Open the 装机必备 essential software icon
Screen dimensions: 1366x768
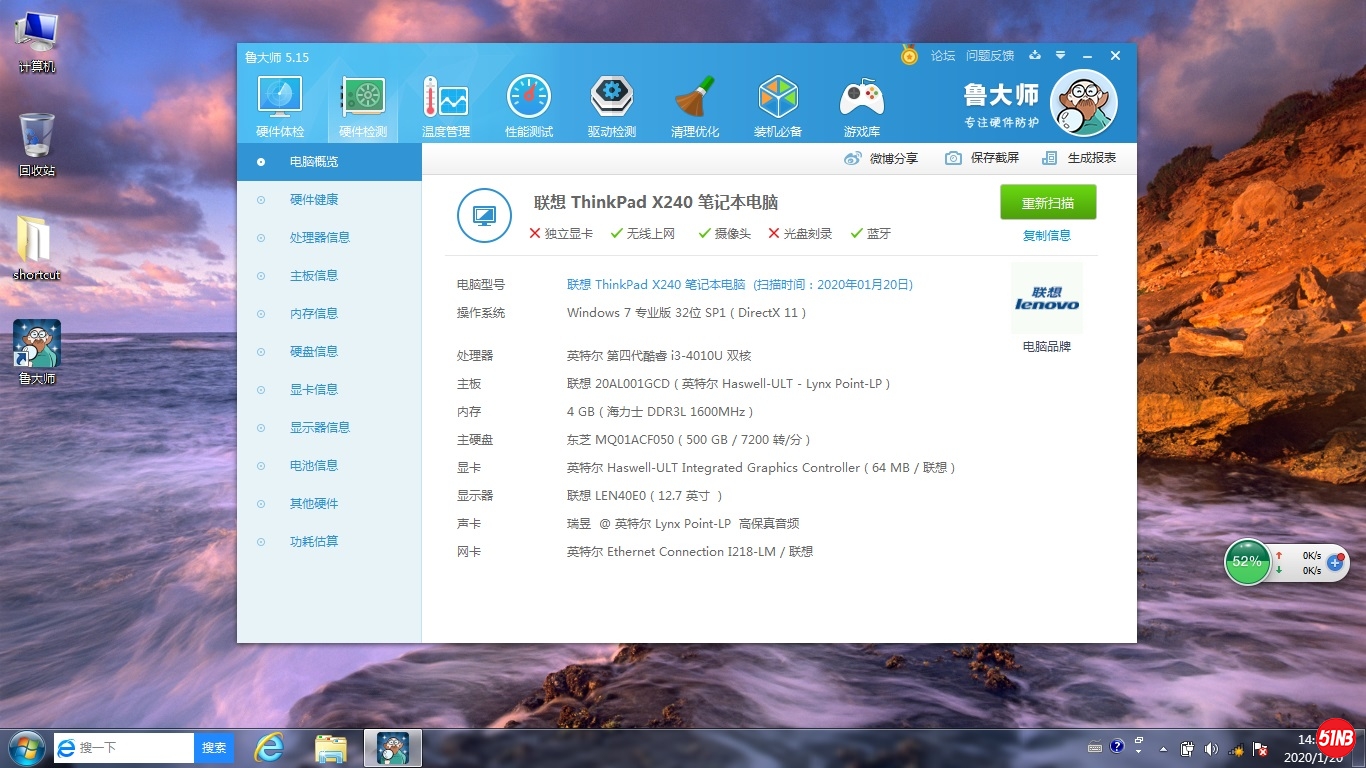(x=777, y=106)
